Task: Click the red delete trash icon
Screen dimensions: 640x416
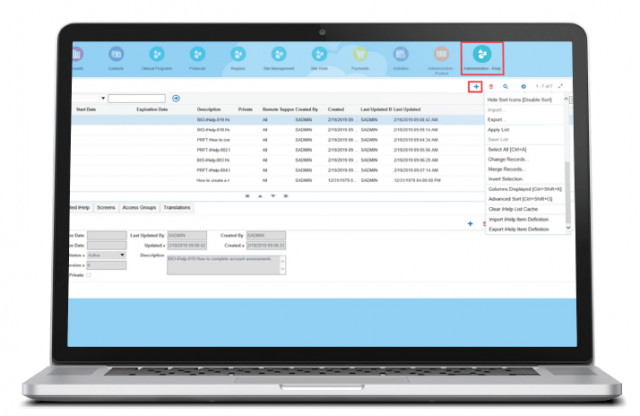Action: click(491, 87)
